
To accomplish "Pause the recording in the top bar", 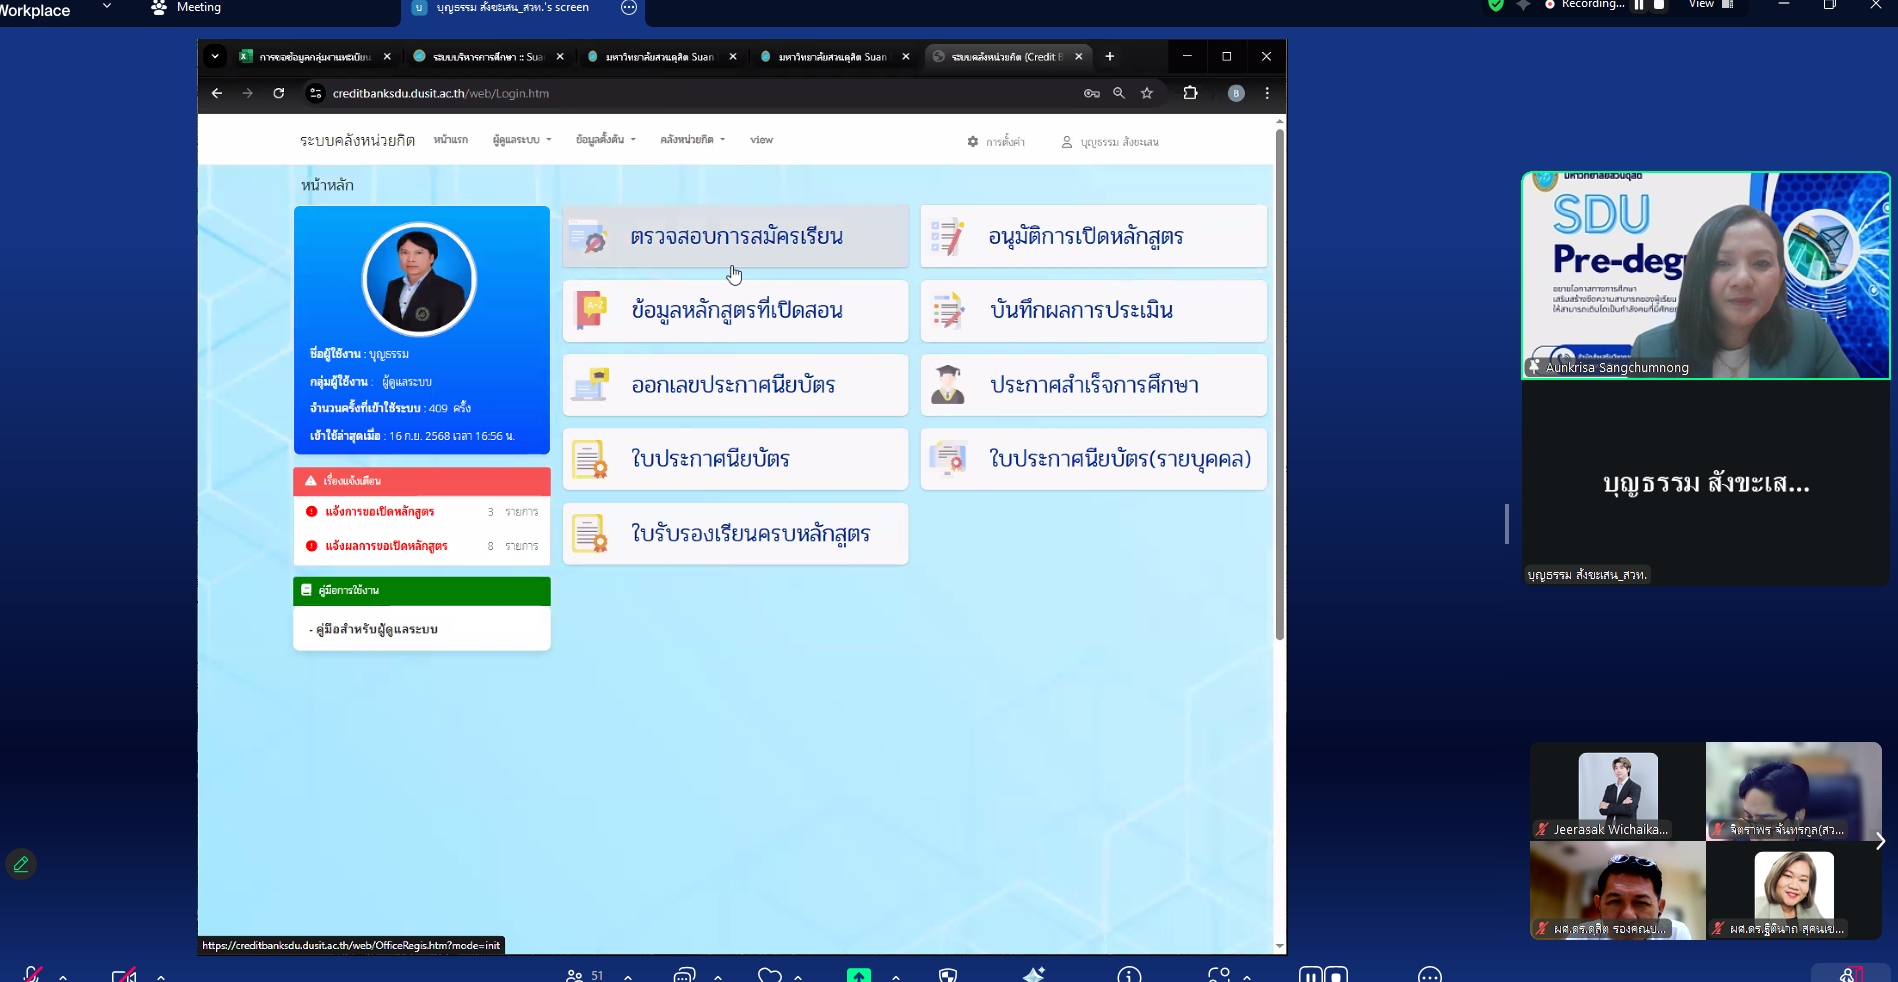I will click(x=1639, y=6).
